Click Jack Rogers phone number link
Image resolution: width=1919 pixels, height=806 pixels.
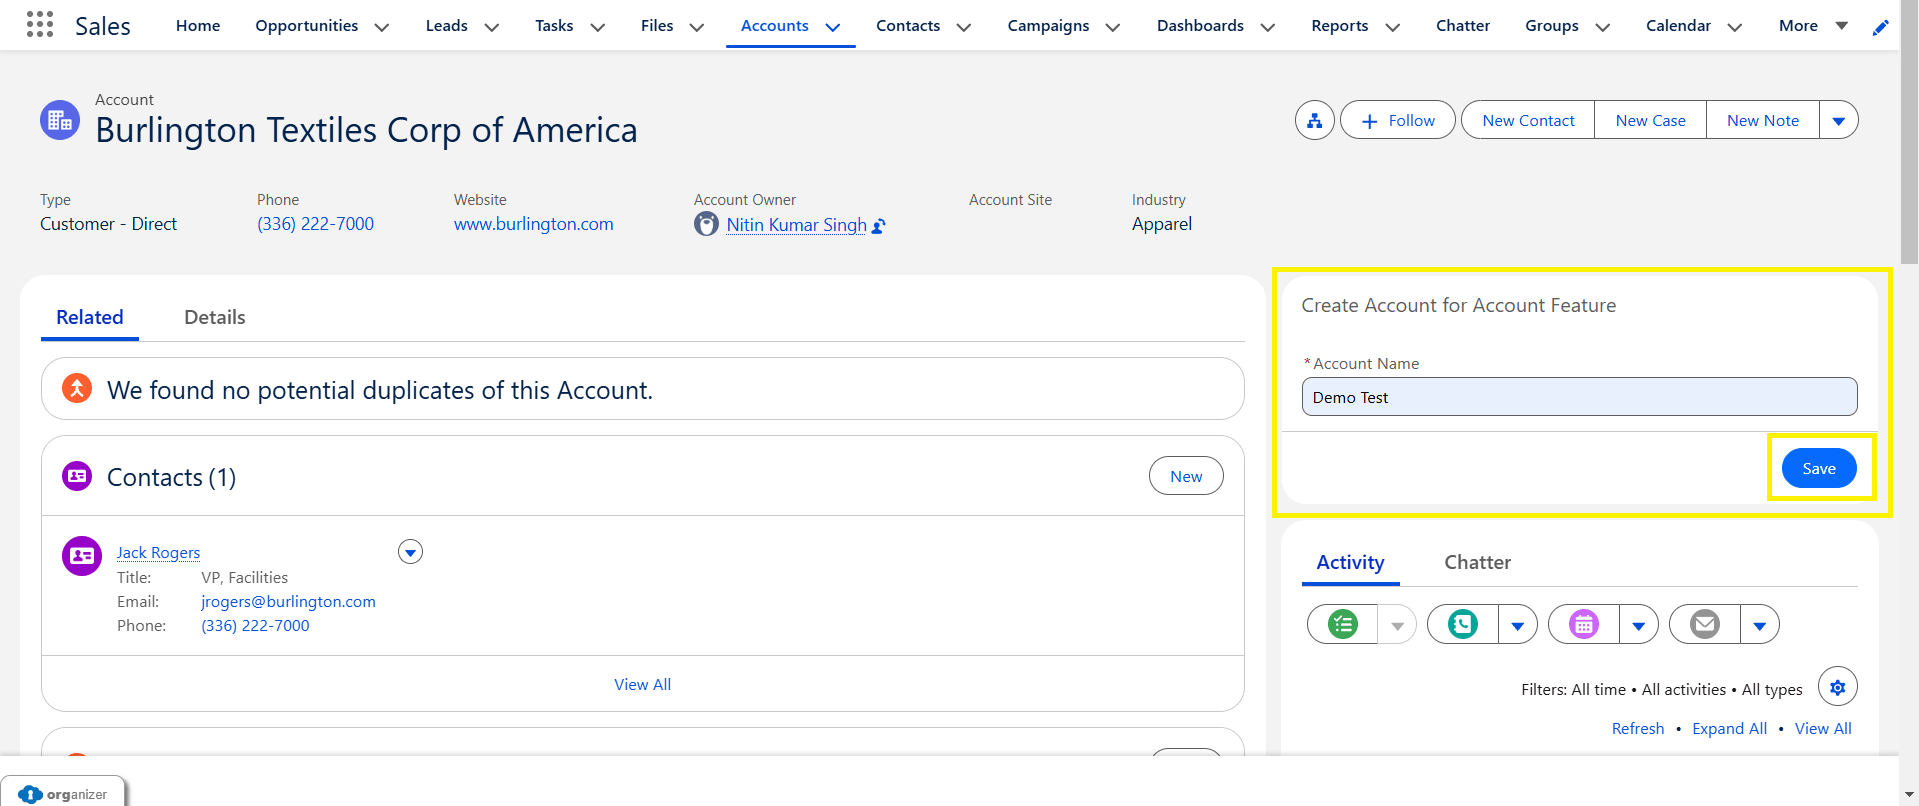(x=255, y=625)
